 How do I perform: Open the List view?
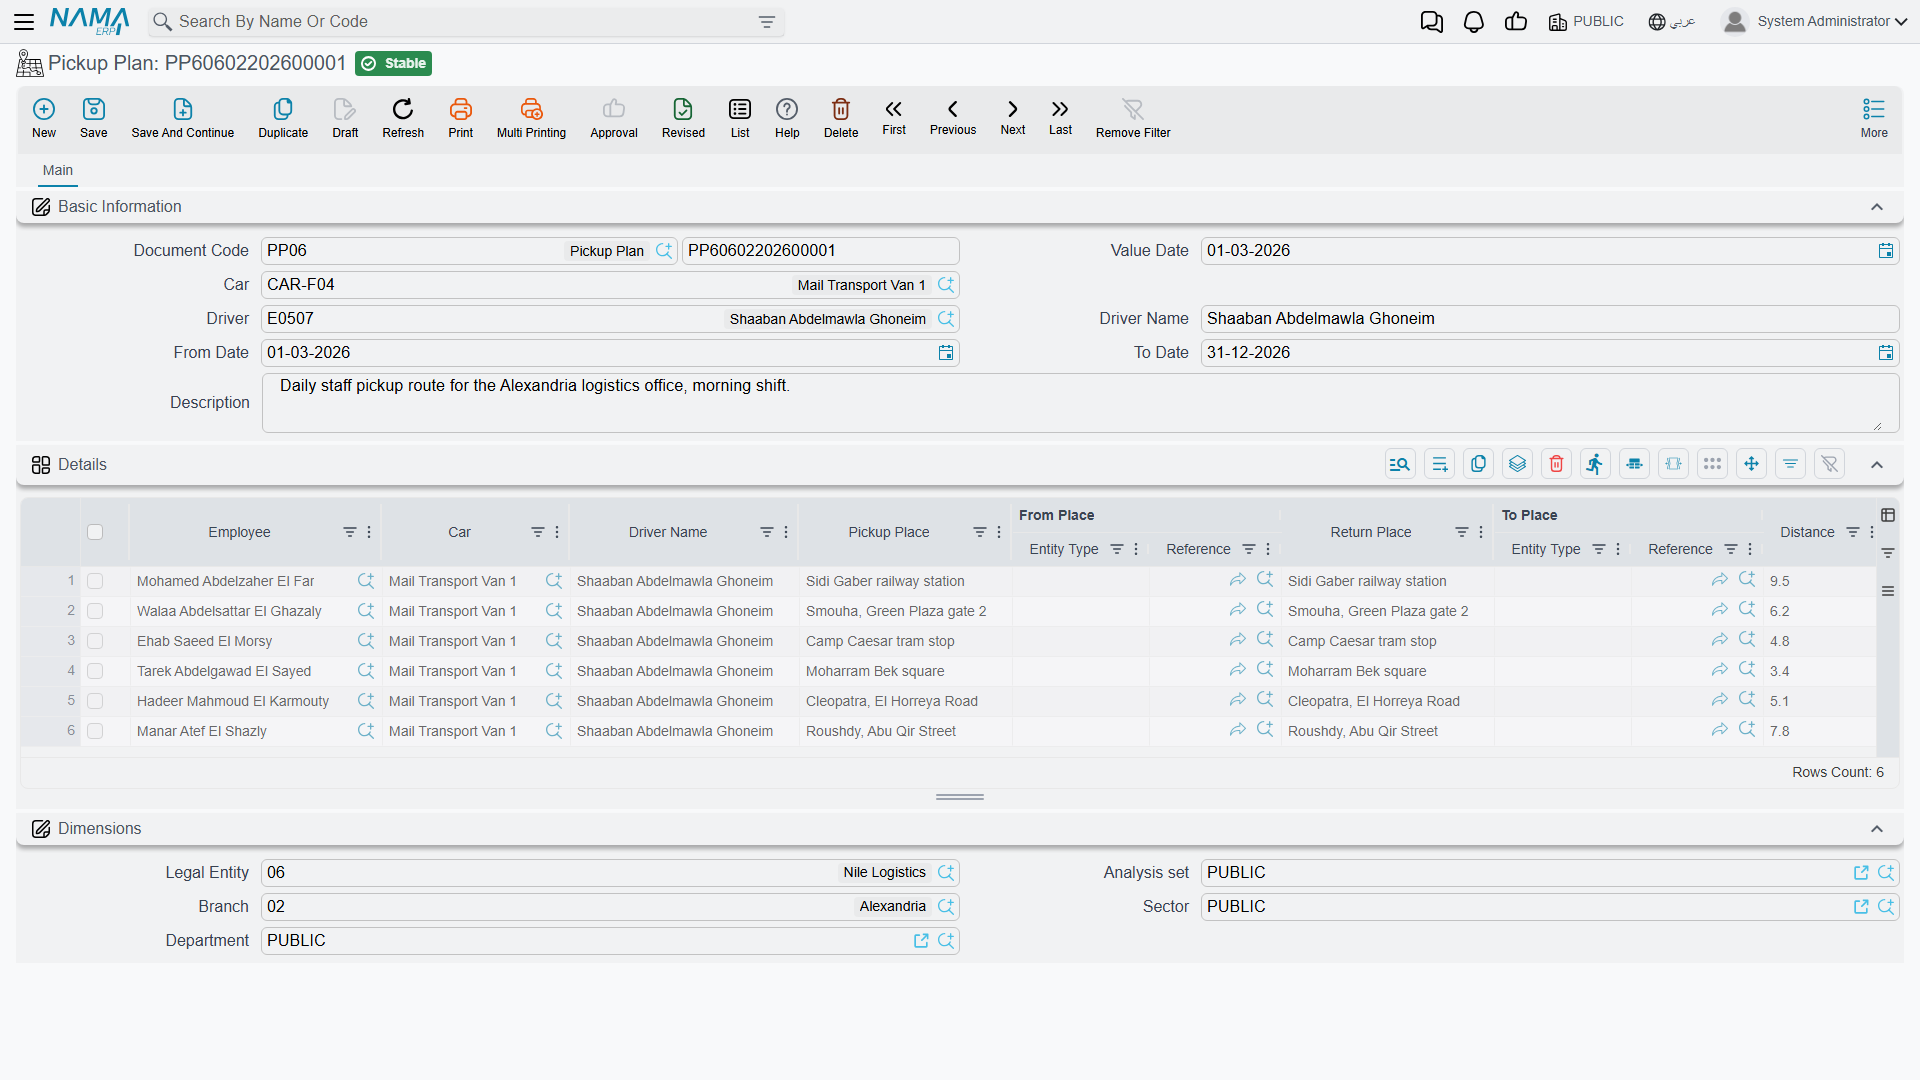pos(740,117)
